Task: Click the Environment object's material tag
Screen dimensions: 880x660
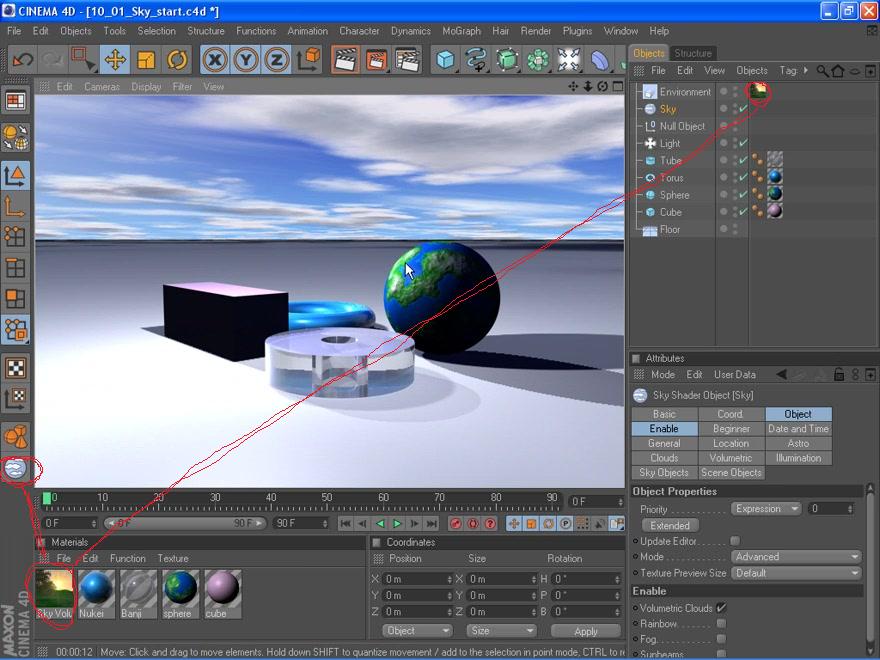Action: (758, 91)
